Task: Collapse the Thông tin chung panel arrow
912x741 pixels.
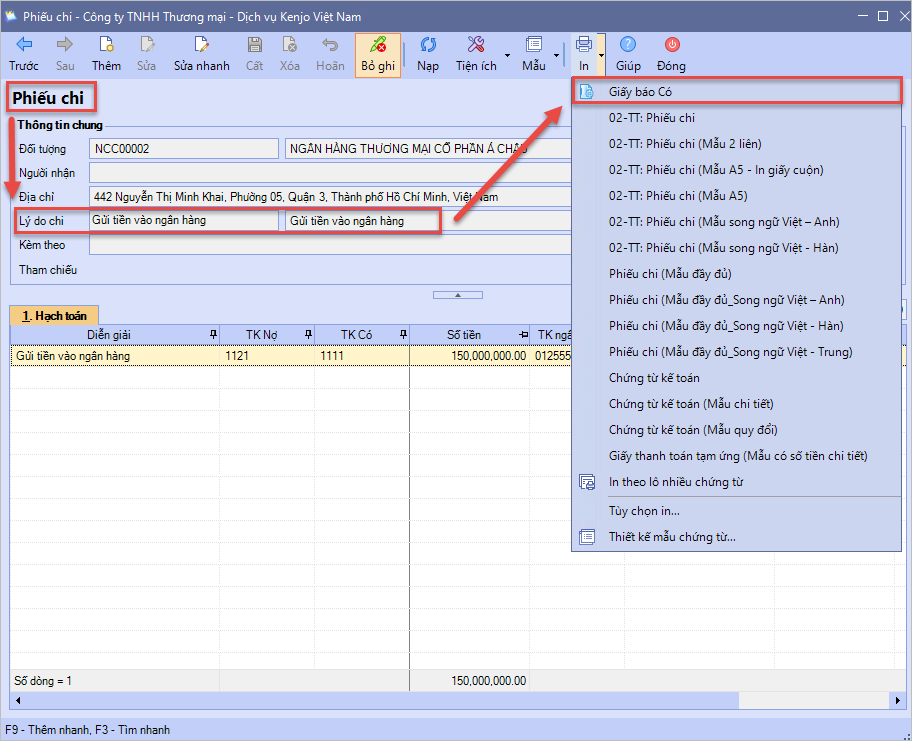Action: (x=455, y=295)
